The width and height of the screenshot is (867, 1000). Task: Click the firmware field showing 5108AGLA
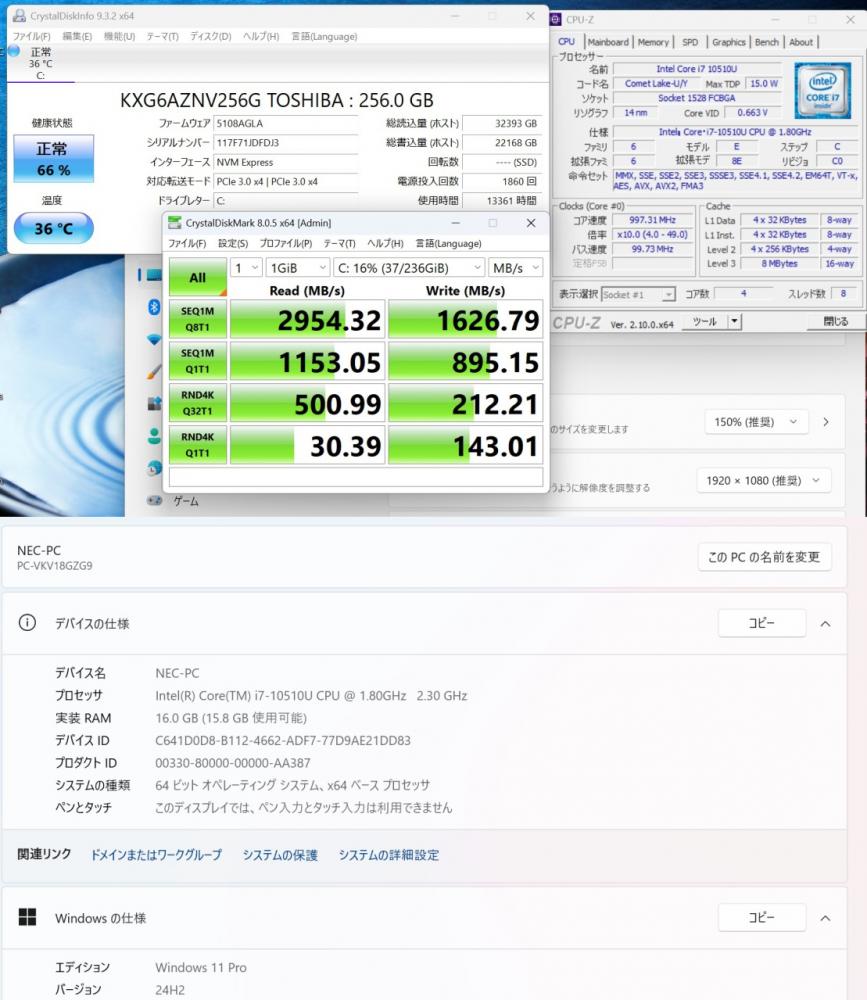(x=286, y=124)
